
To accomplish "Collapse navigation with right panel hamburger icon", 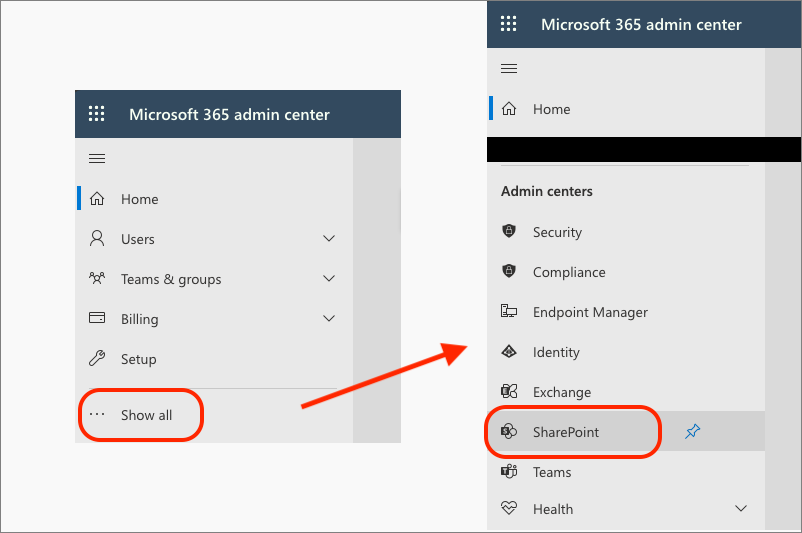I will point(509,69).
